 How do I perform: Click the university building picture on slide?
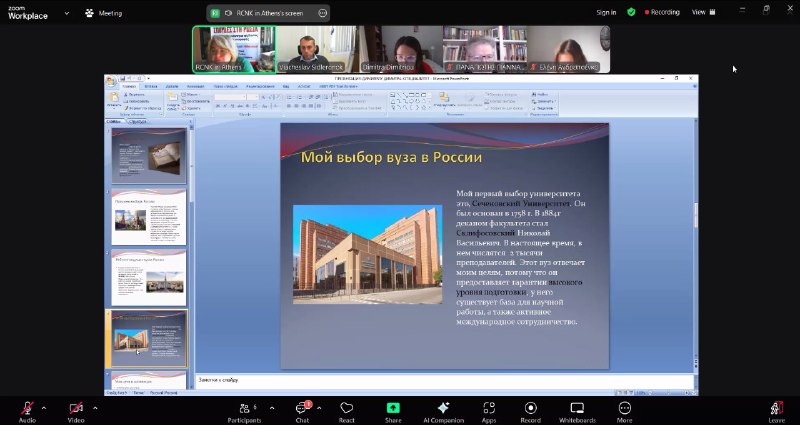pos(367,254)
